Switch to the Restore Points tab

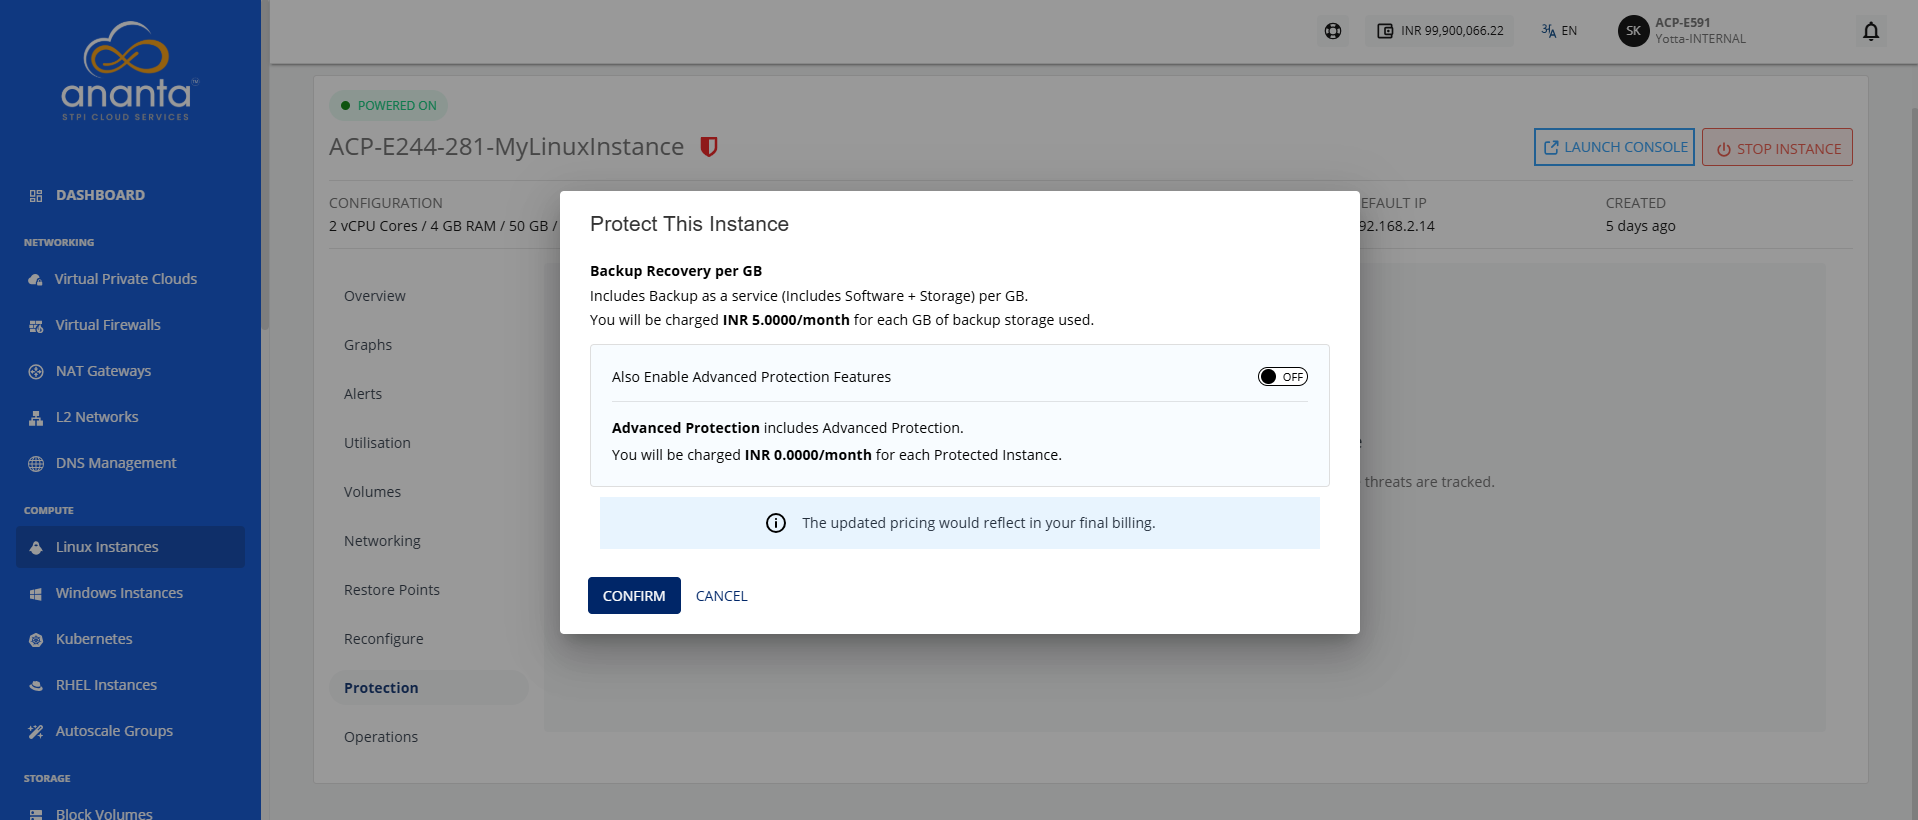(x=392, y=590)
